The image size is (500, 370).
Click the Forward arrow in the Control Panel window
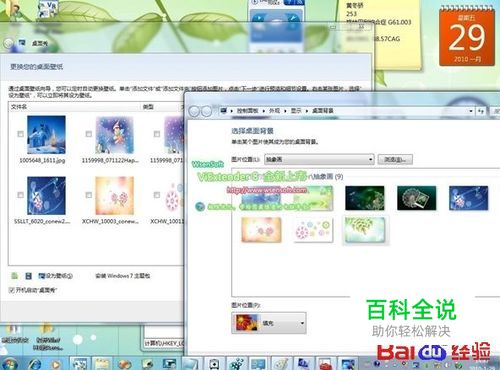tap(206, 111)
